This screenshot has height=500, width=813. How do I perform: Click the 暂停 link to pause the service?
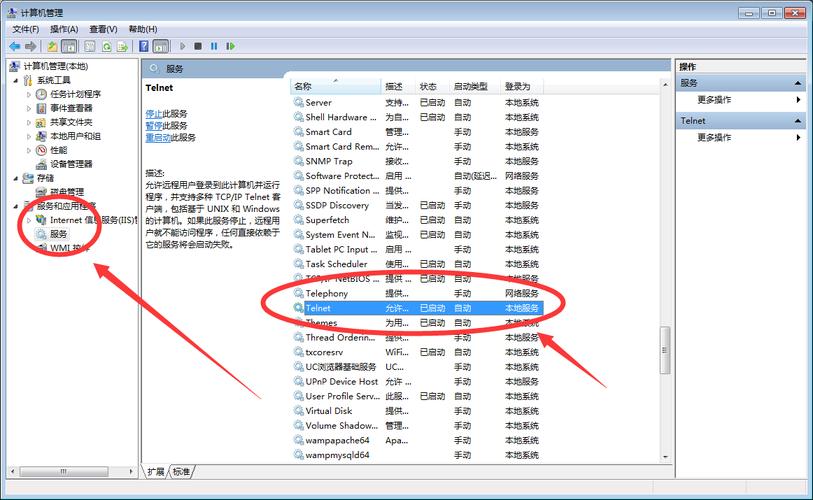pos(153,126)
